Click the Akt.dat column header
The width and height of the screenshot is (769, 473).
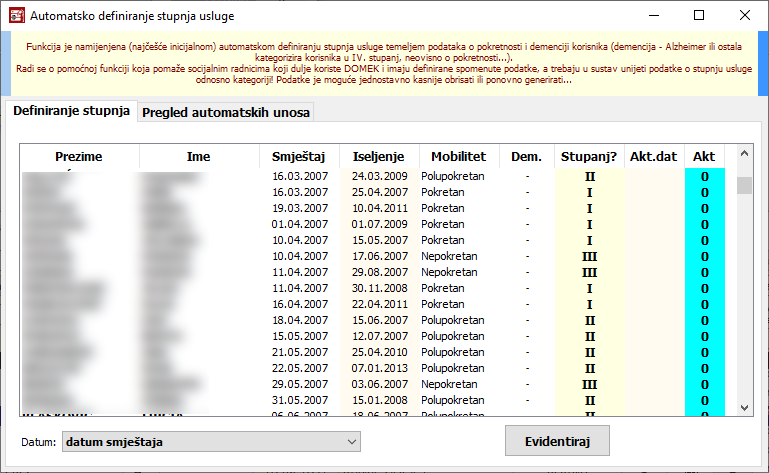click(654, 157)
